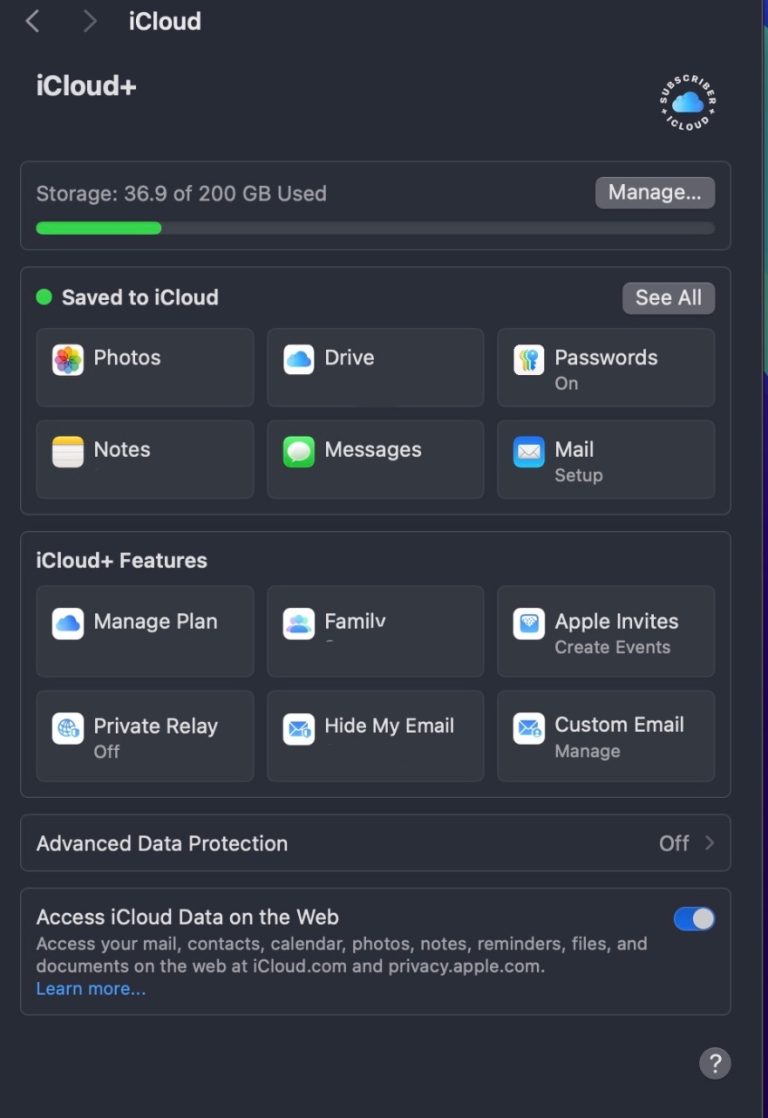Open the iCloud Drive icon

click(299, 360)
